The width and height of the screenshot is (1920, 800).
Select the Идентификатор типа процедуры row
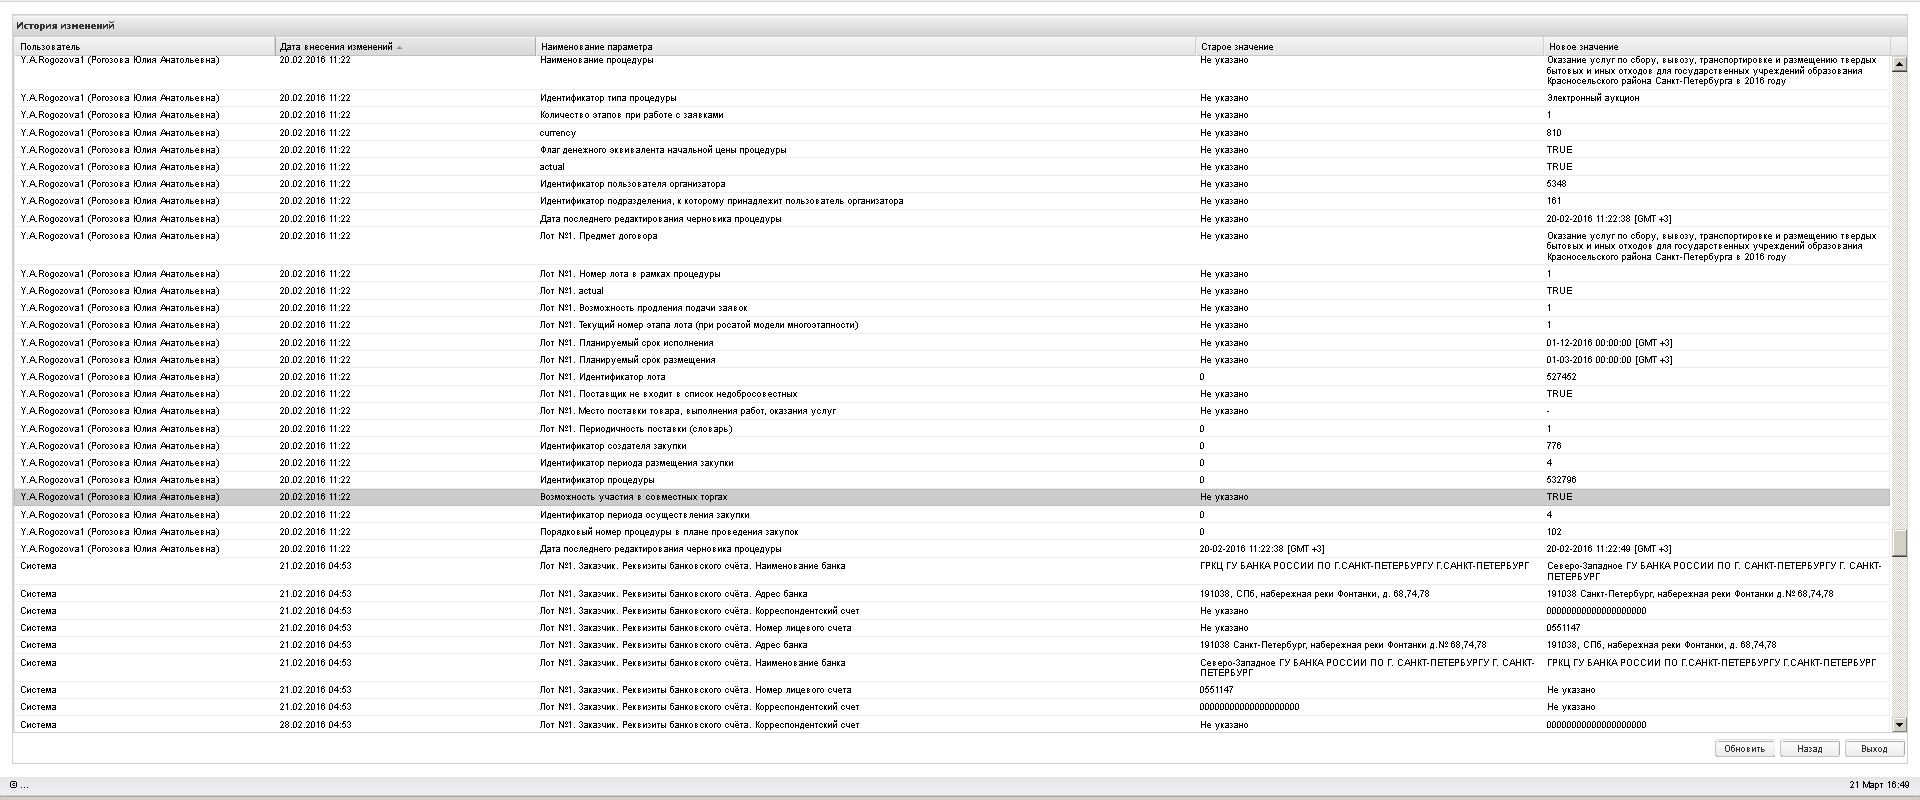pos(952,98)
